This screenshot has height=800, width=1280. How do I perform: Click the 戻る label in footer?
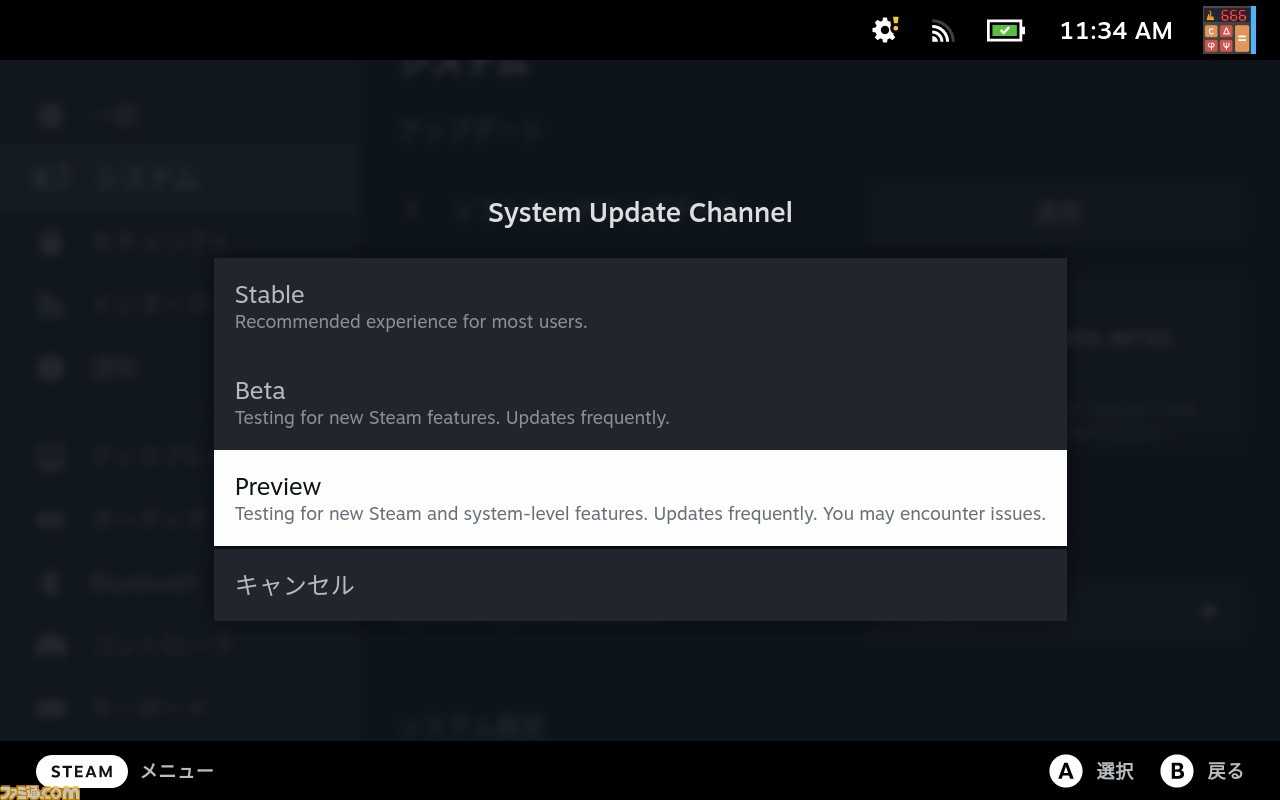(1226, 771)
